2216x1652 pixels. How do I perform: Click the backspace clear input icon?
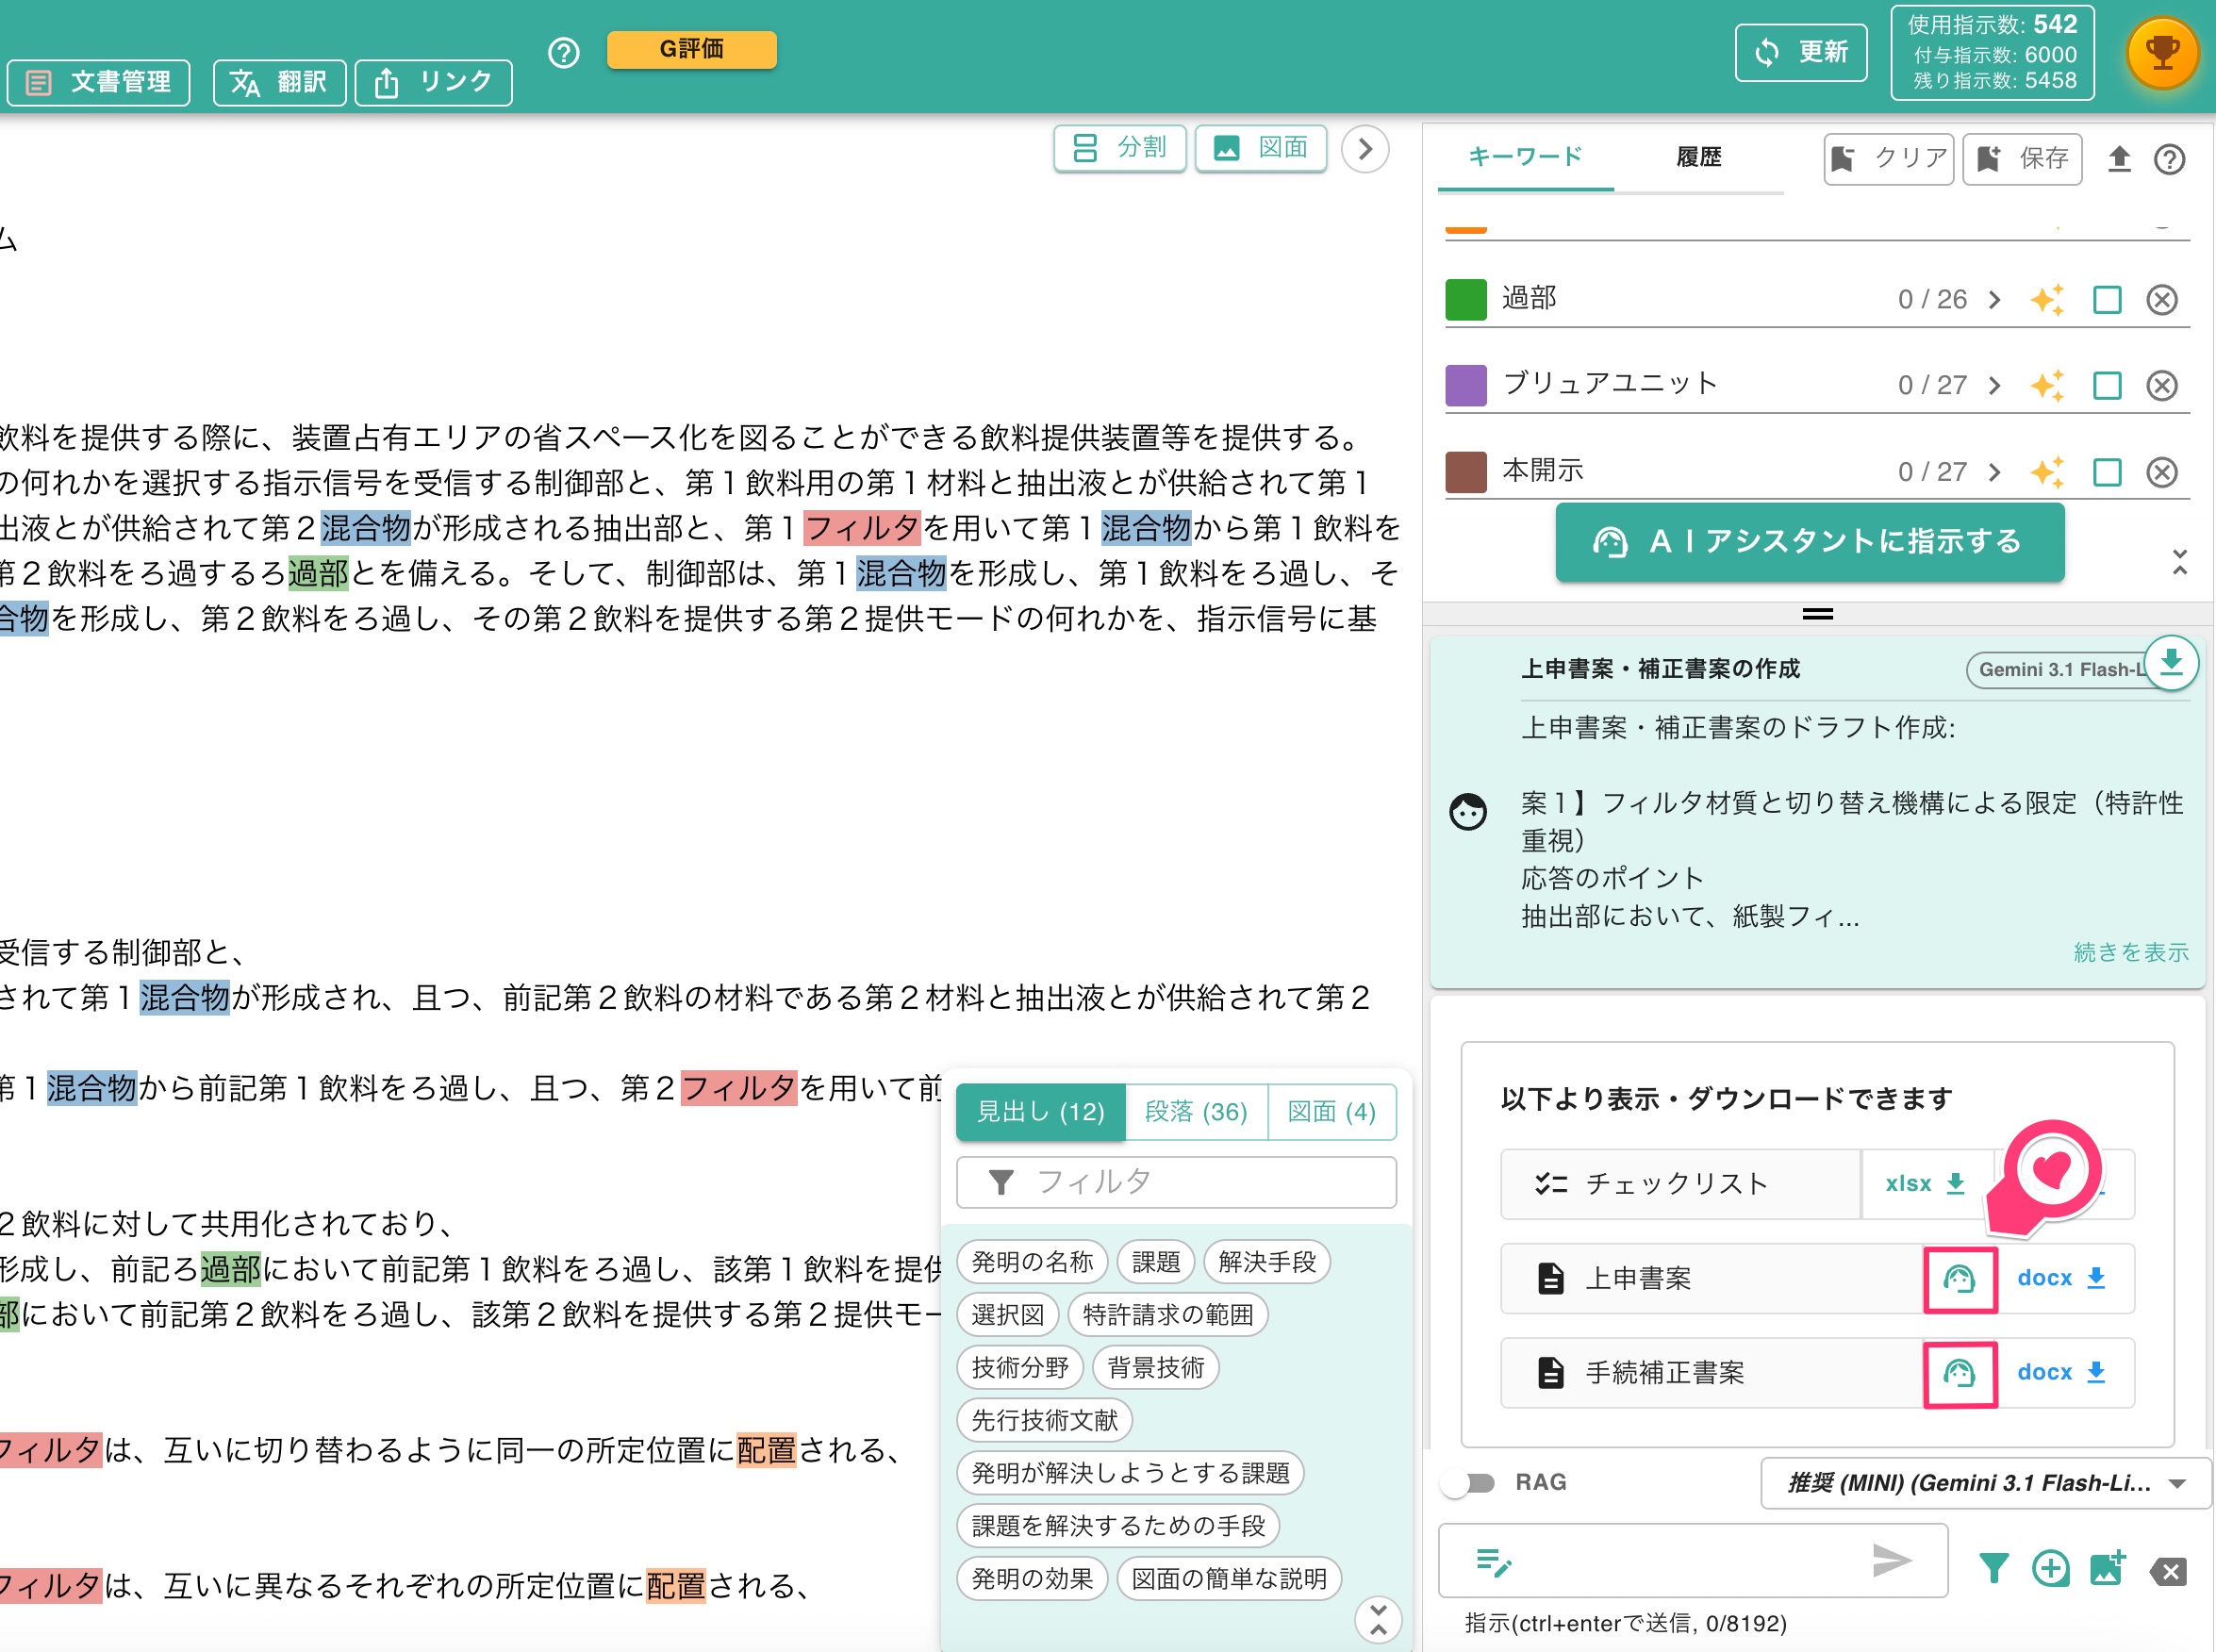[x=2169, y=1572]
